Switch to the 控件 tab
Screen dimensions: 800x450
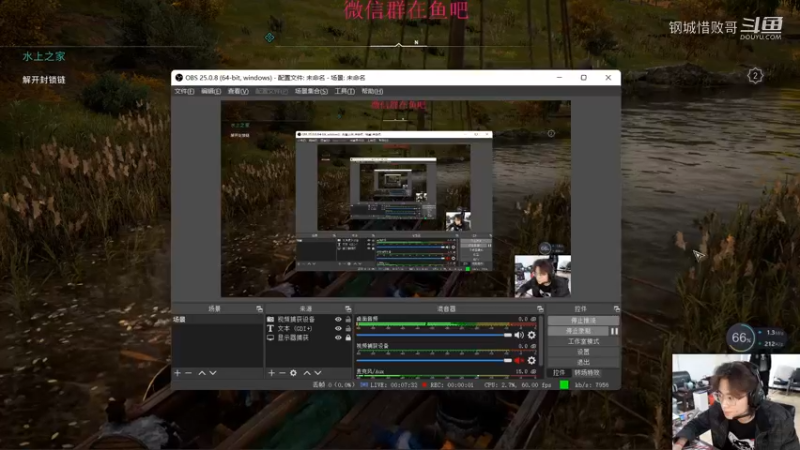pos(559,373)
